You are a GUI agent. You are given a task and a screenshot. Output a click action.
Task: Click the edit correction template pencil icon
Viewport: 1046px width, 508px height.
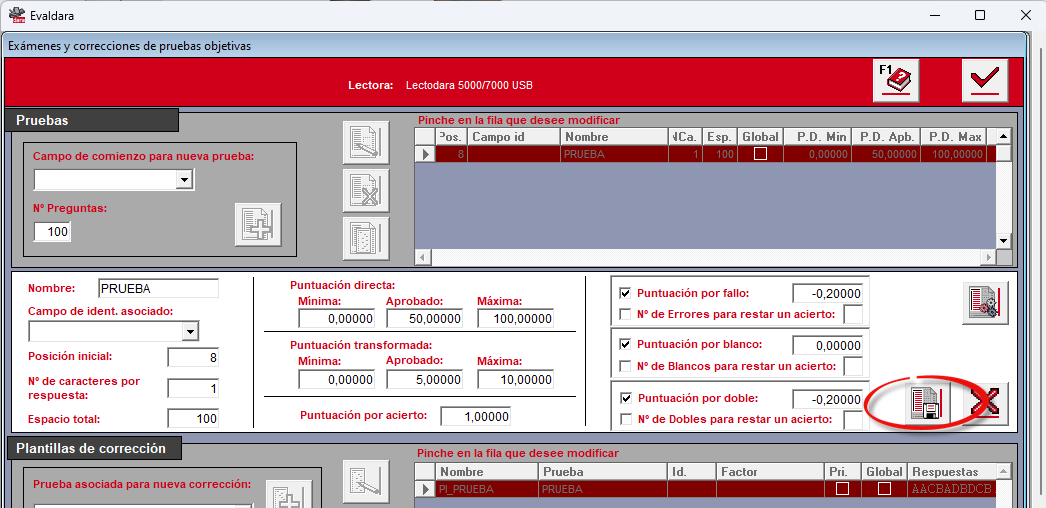[366, 481]
